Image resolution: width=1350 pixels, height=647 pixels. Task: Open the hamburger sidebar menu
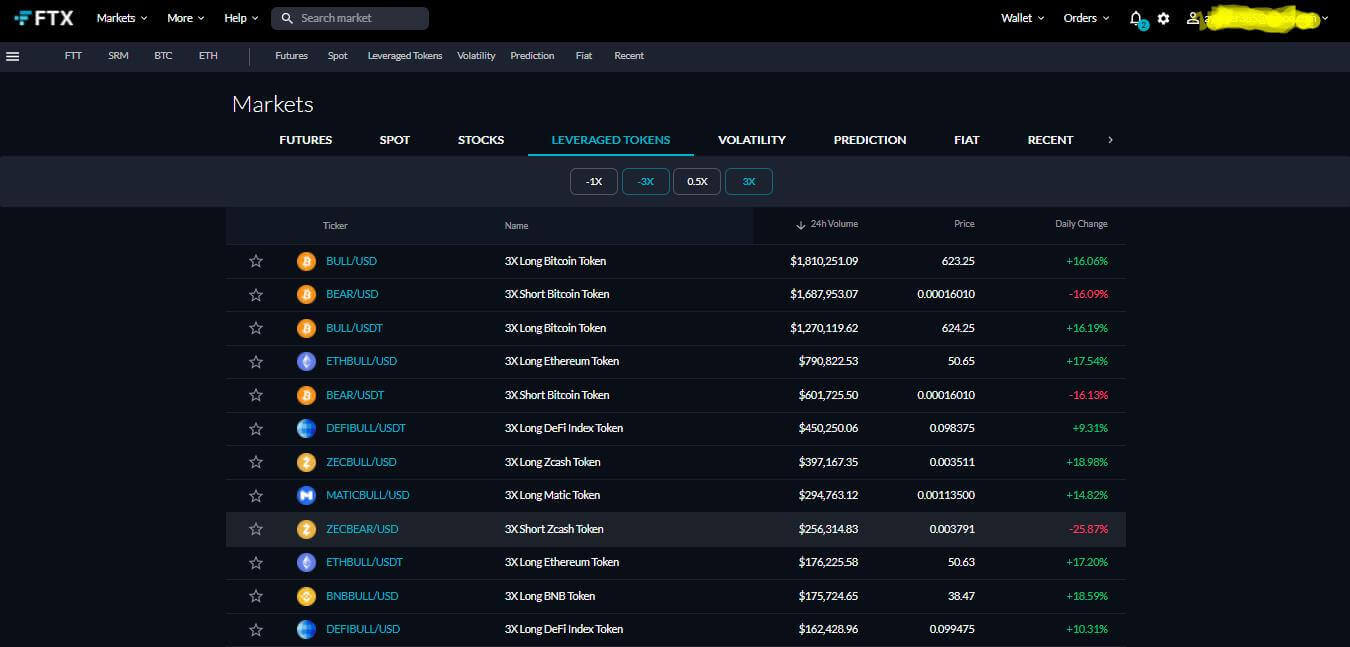pos(13,56)
